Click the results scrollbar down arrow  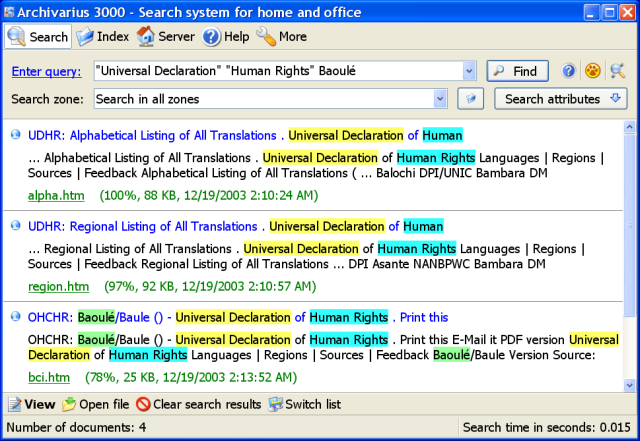coord(629,385)
